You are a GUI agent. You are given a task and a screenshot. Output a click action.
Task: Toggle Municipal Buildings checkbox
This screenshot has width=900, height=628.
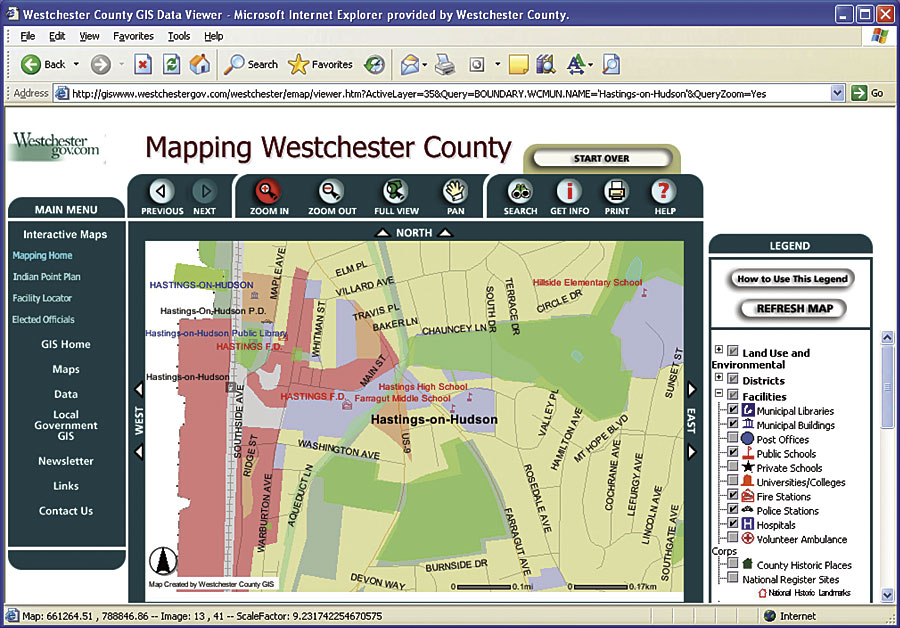click(733, 424)
